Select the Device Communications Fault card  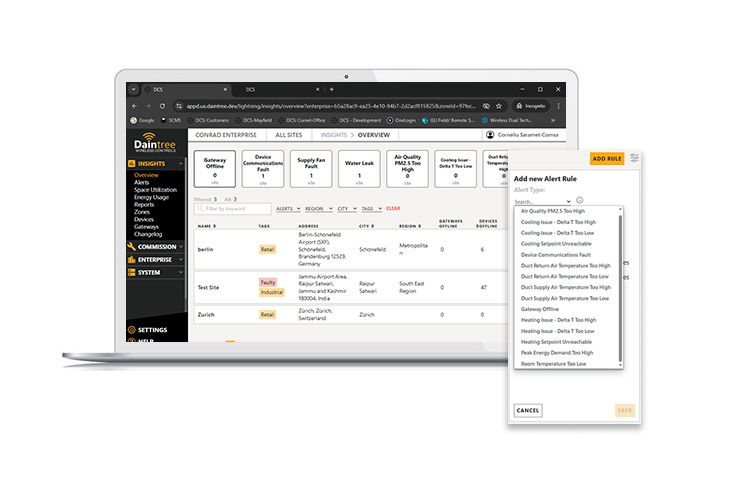click(x=263, y=169)
